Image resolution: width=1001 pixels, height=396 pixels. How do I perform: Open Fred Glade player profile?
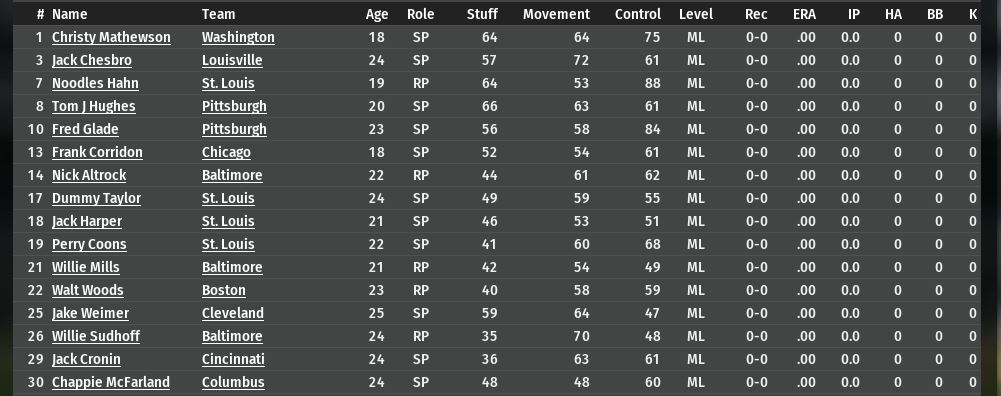85,129
